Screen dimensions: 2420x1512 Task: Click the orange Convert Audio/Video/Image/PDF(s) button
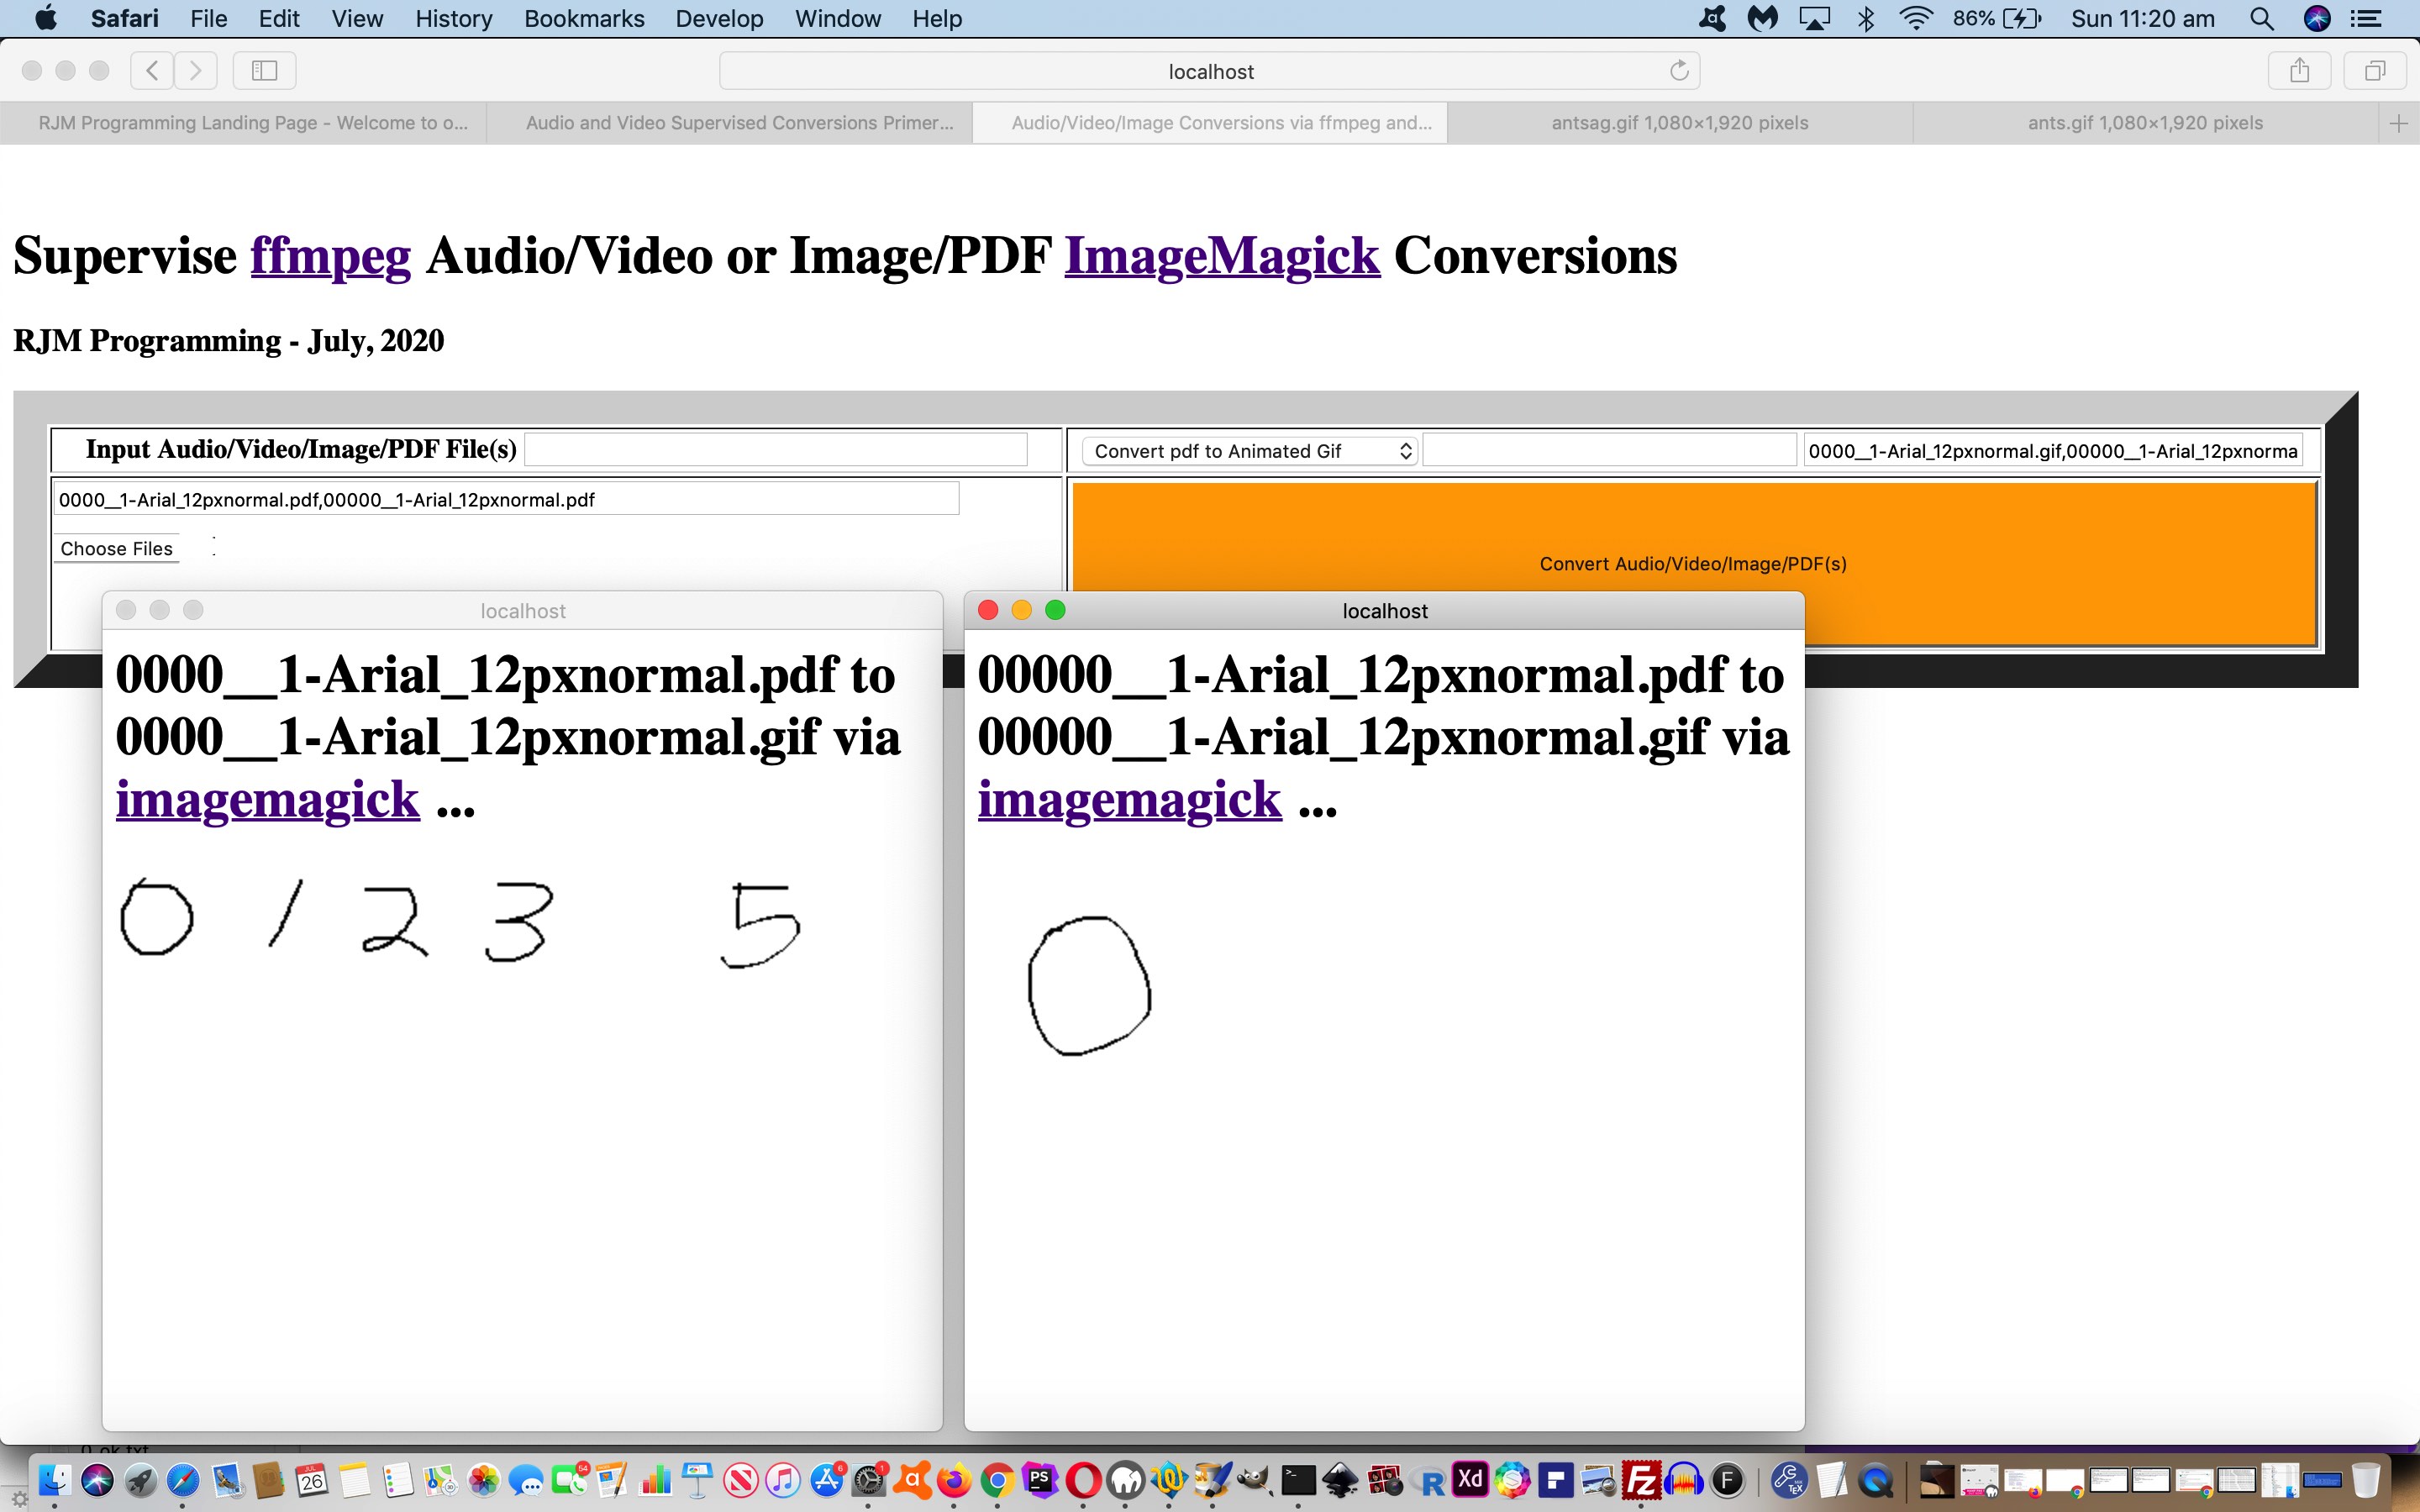pyautogui.click(x=1693, y=564)
